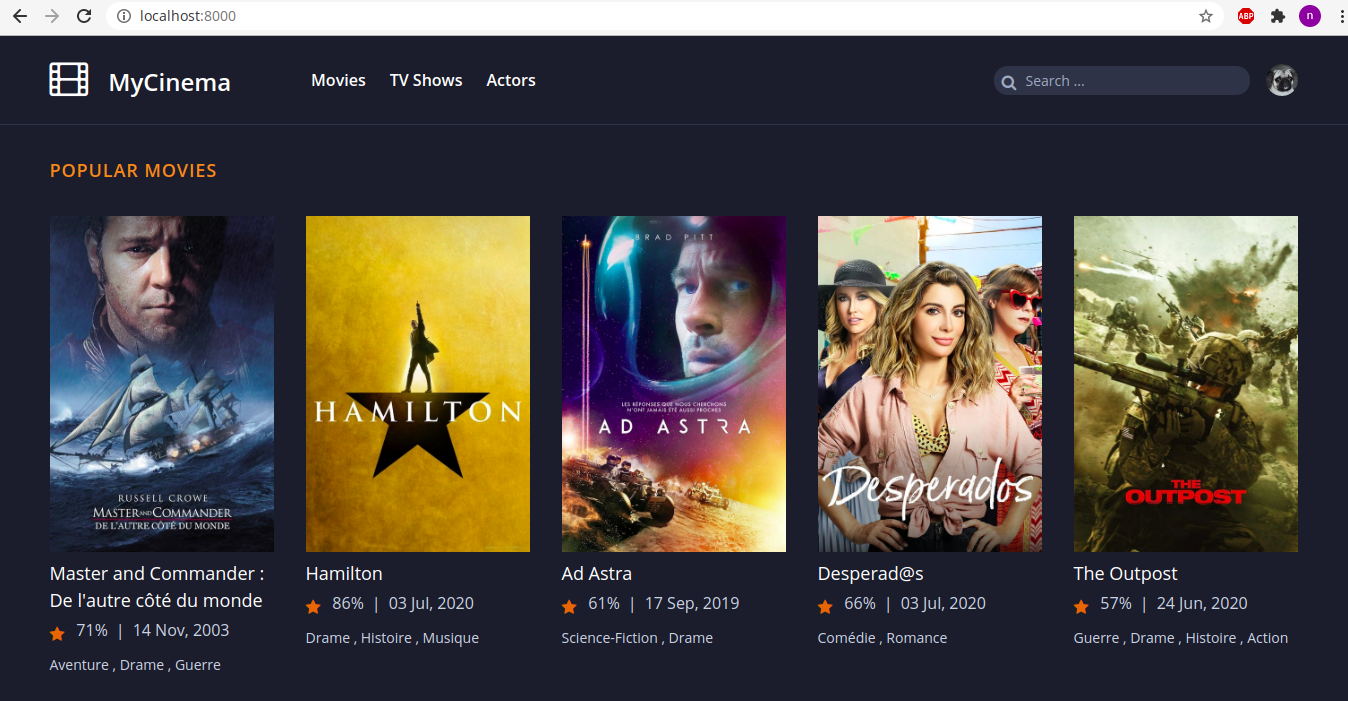Click the rating star under Desperad@s
This screenshot has width=1348, height=701.
(825, 606)
